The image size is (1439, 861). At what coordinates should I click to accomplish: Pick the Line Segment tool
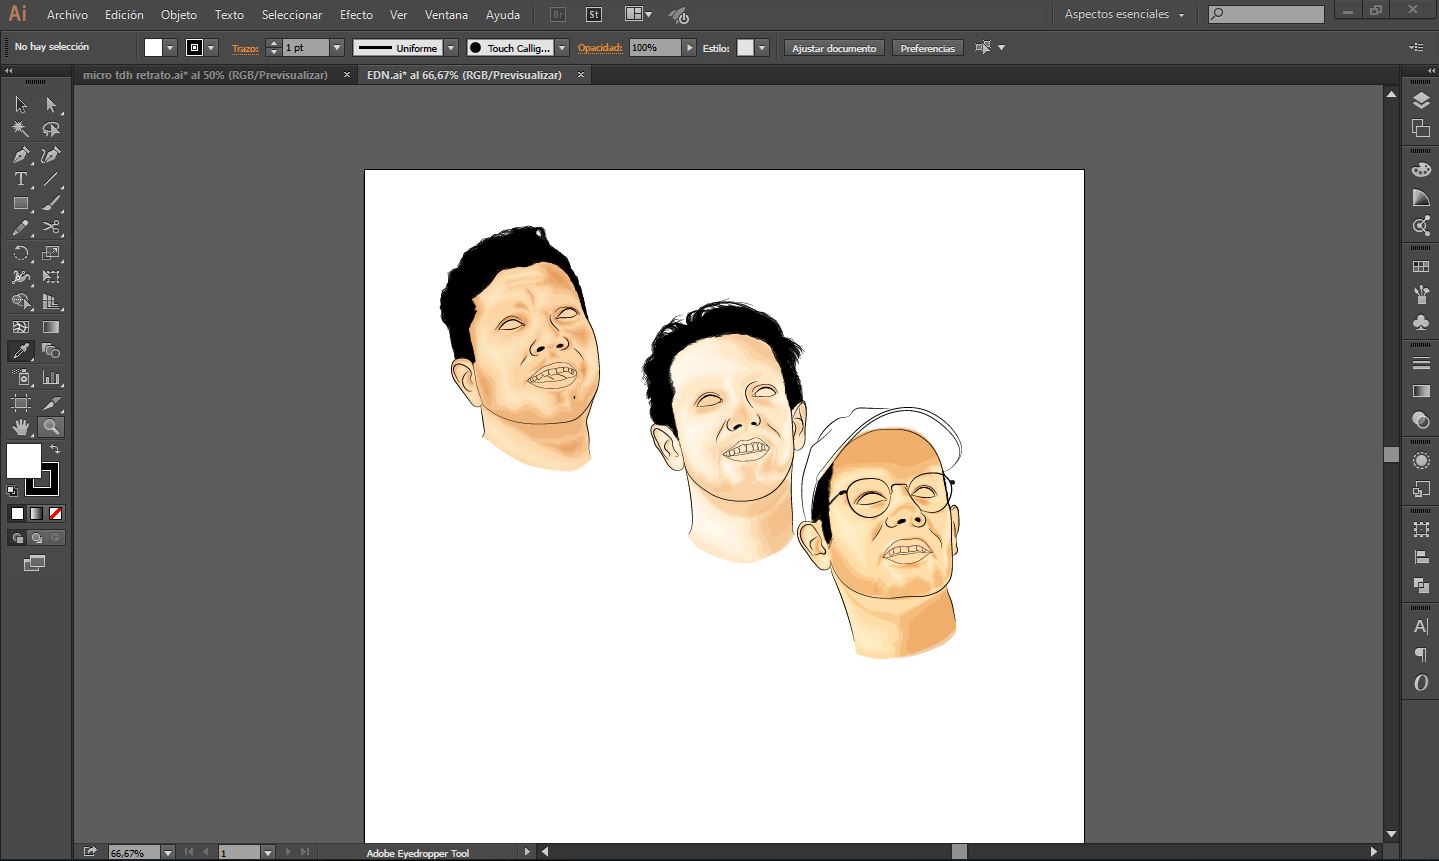click(51, 179)
